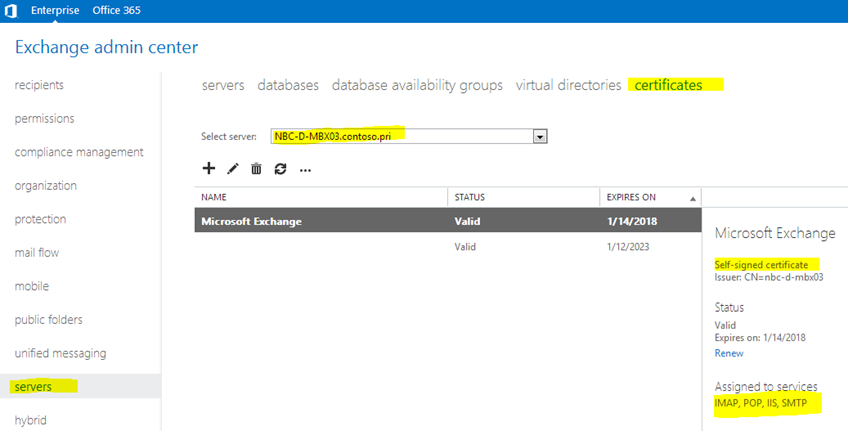The height and width of the screenshot is (431, 848).
Task: Click Assigned to services heading
Action: pos(766,387)
